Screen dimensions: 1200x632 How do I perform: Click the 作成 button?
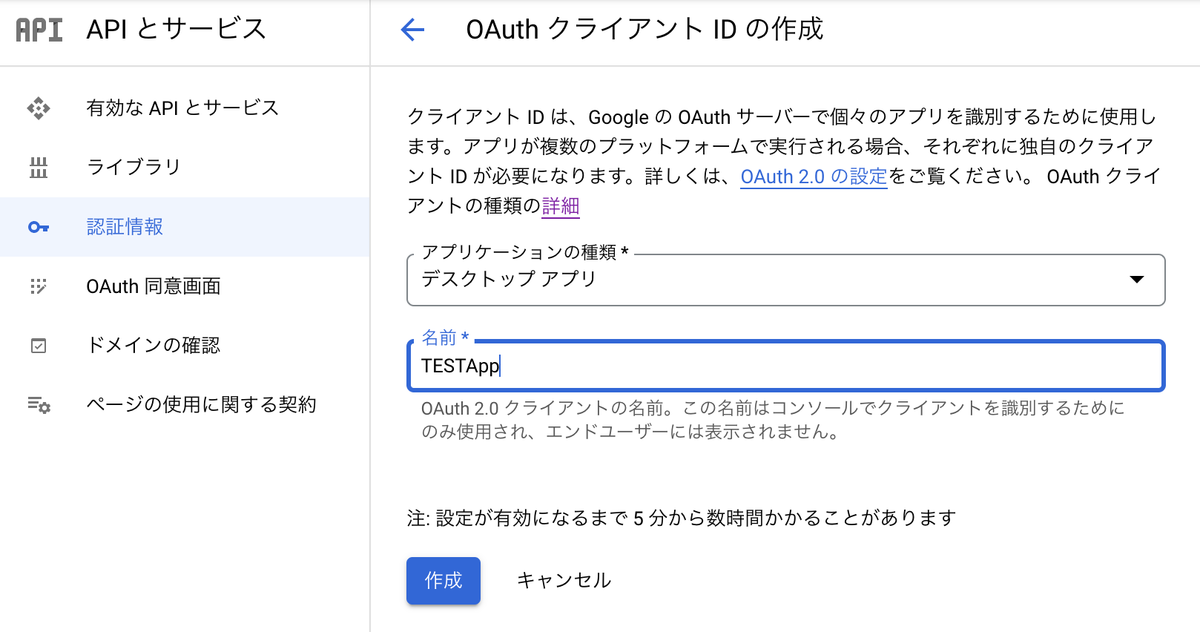(443, 581)
